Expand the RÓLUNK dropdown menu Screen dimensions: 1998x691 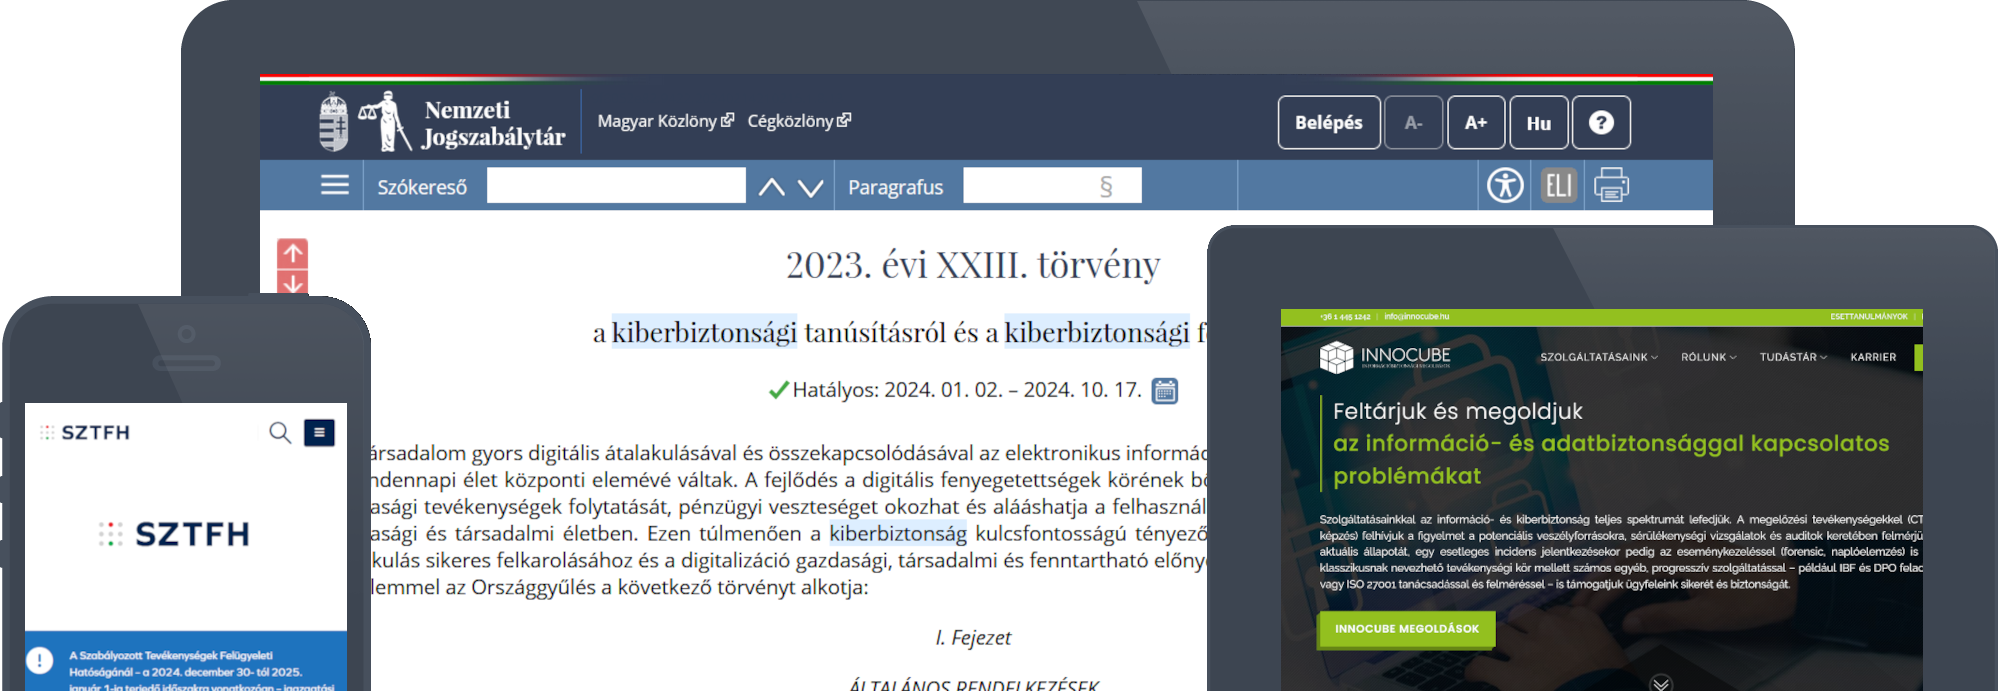point(1708,357)
